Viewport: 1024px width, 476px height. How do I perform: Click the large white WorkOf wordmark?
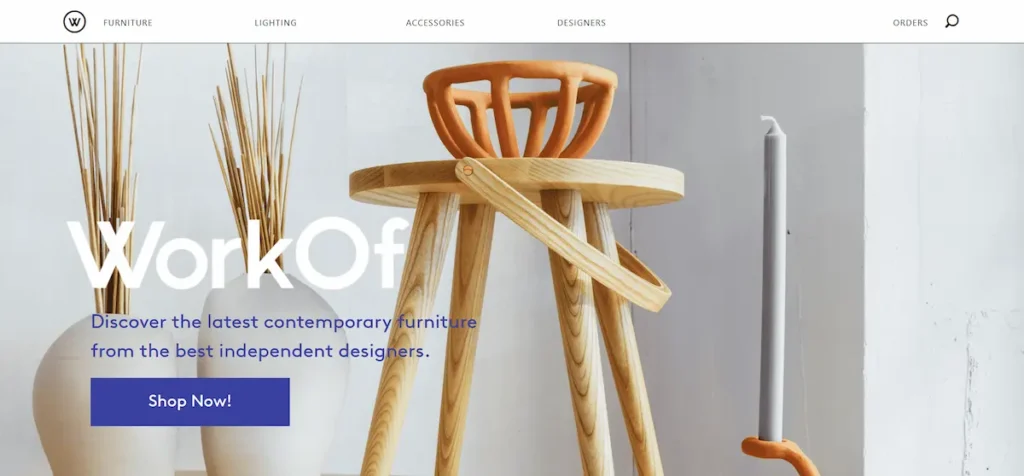coord(238,254)
